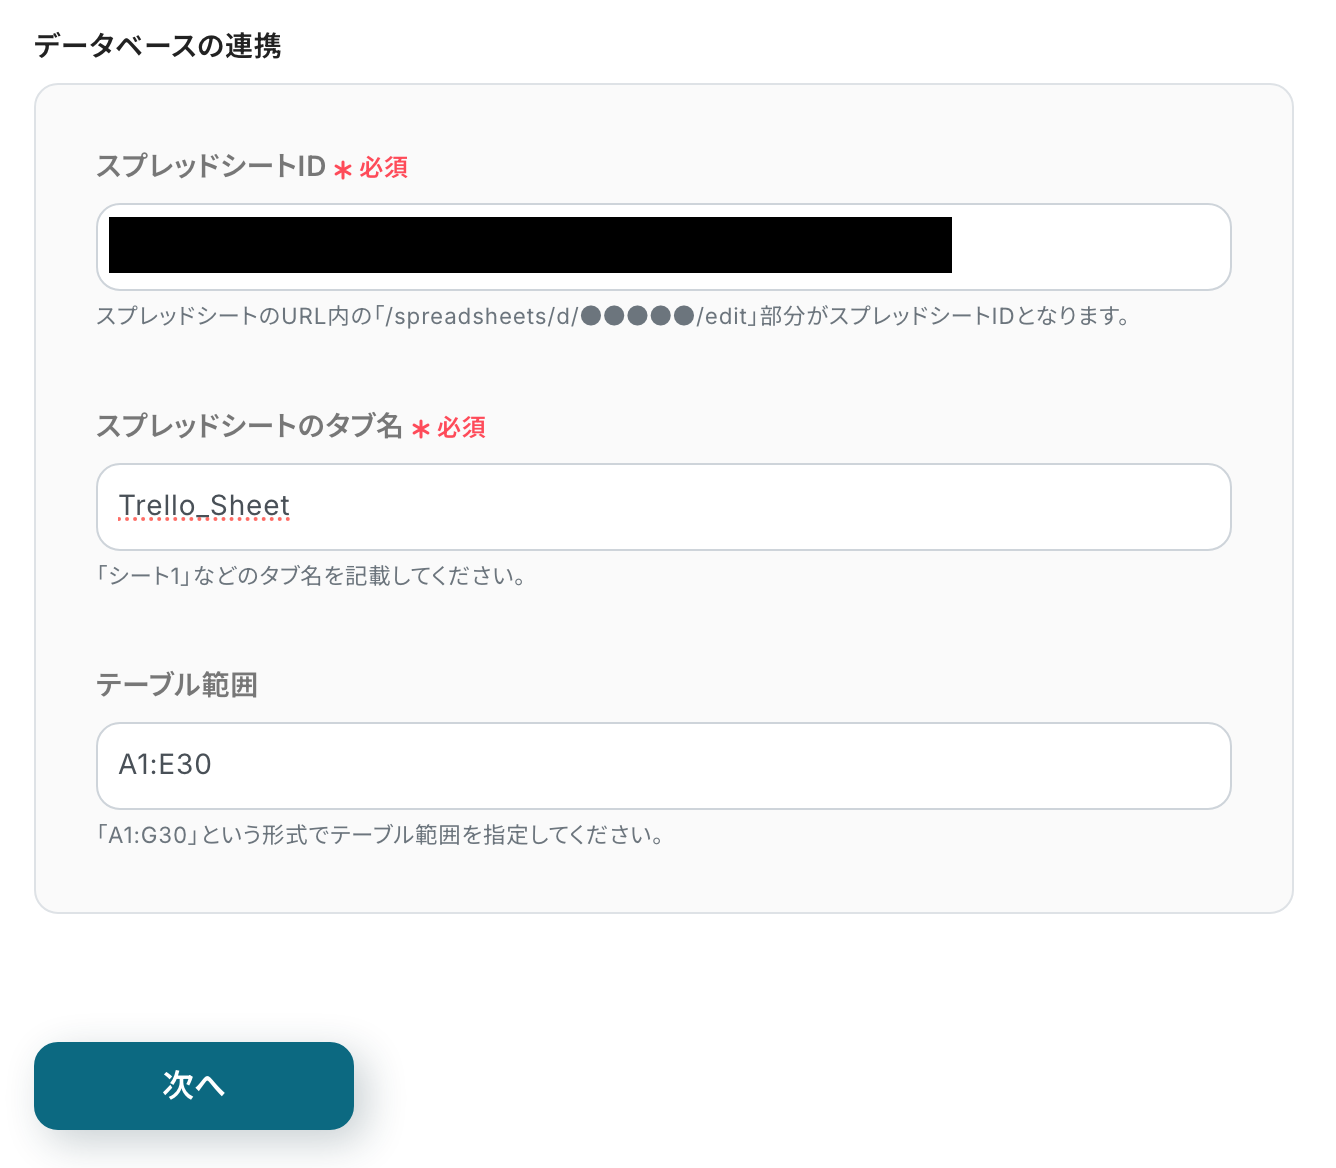The image size is (1336, 1168).
Task: Click the A1:G30 format hint text
Action: [380, 835]
